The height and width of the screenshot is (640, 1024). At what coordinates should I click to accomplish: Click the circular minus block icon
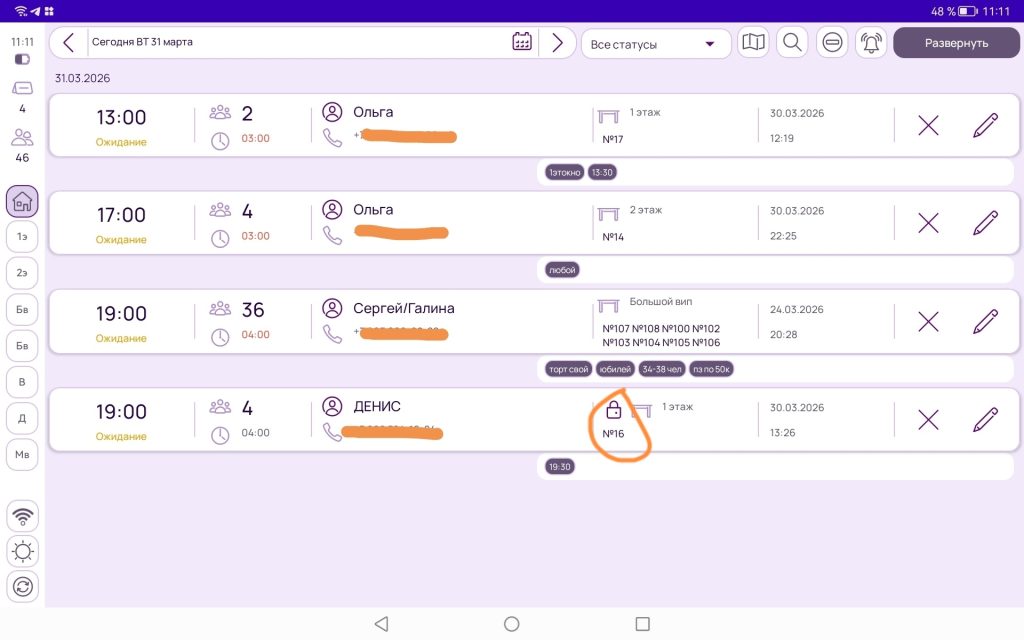tap(831, 43)
